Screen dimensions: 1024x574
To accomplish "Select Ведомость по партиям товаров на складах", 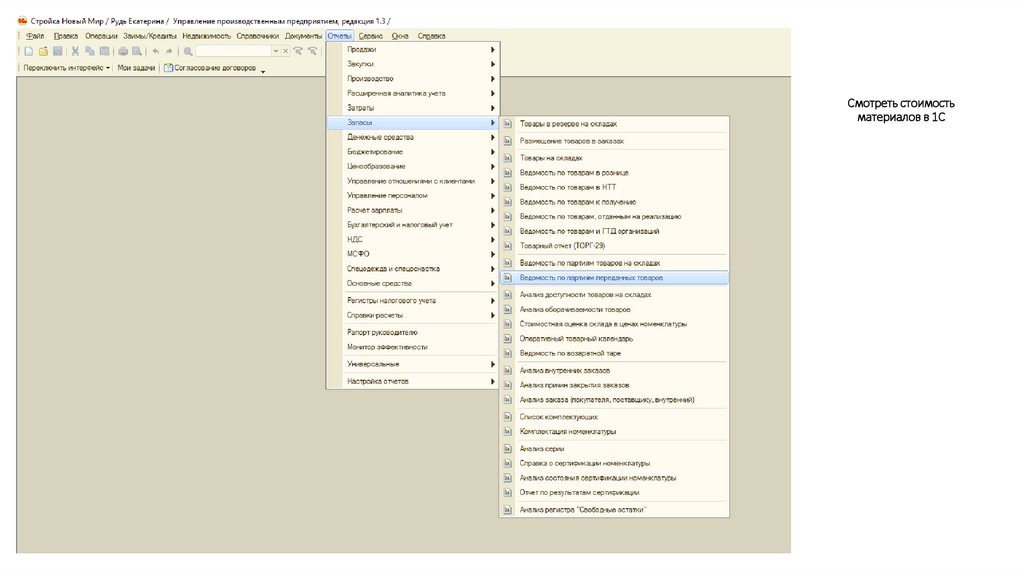I will point(589,262).
